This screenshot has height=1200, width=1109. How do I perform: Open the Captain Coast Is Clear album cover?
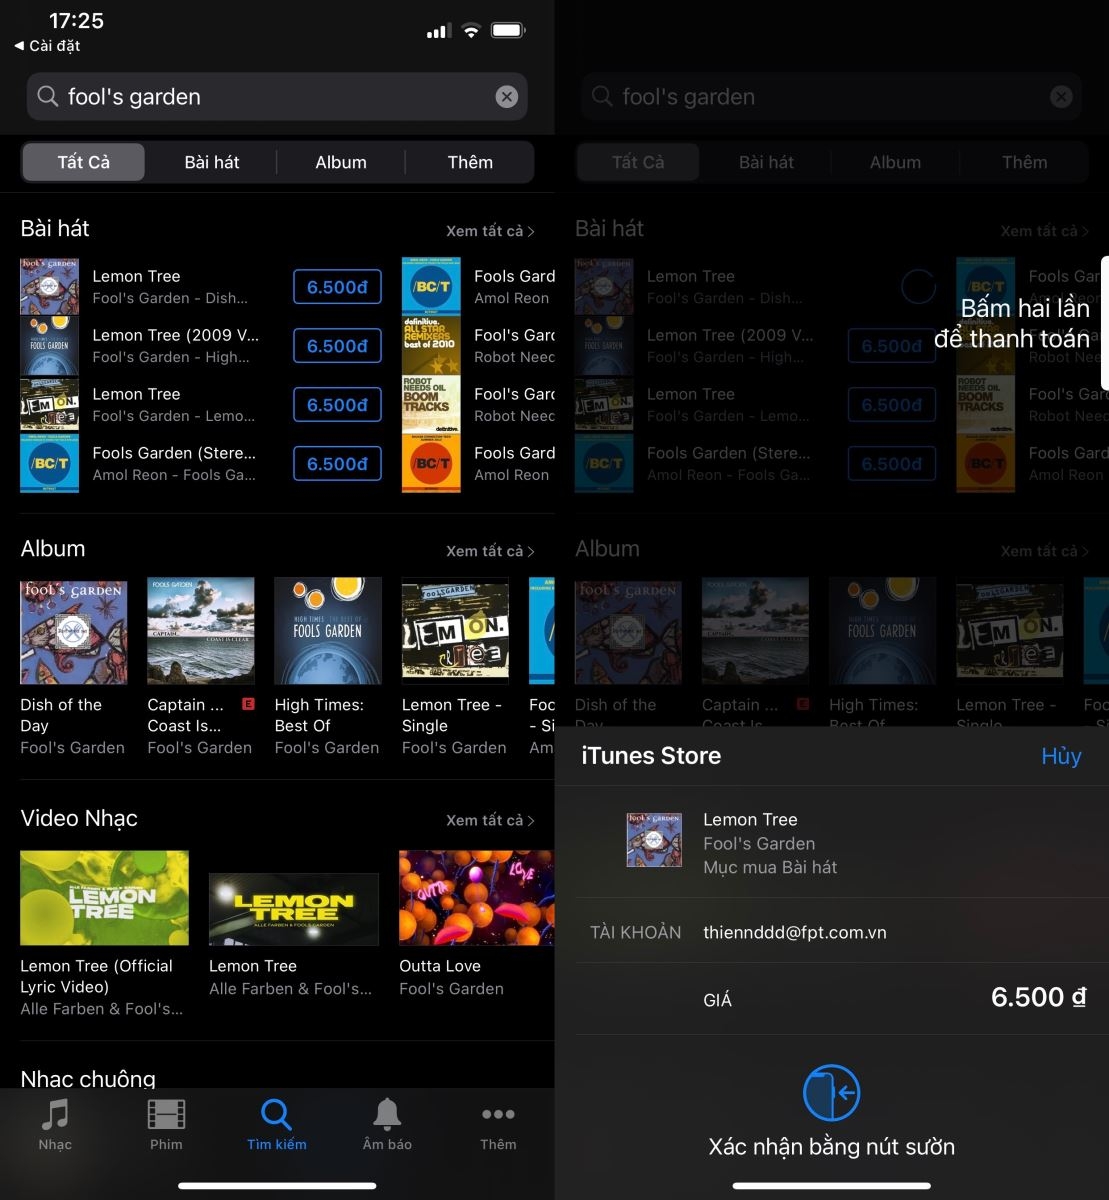click(x=201, y=631)
